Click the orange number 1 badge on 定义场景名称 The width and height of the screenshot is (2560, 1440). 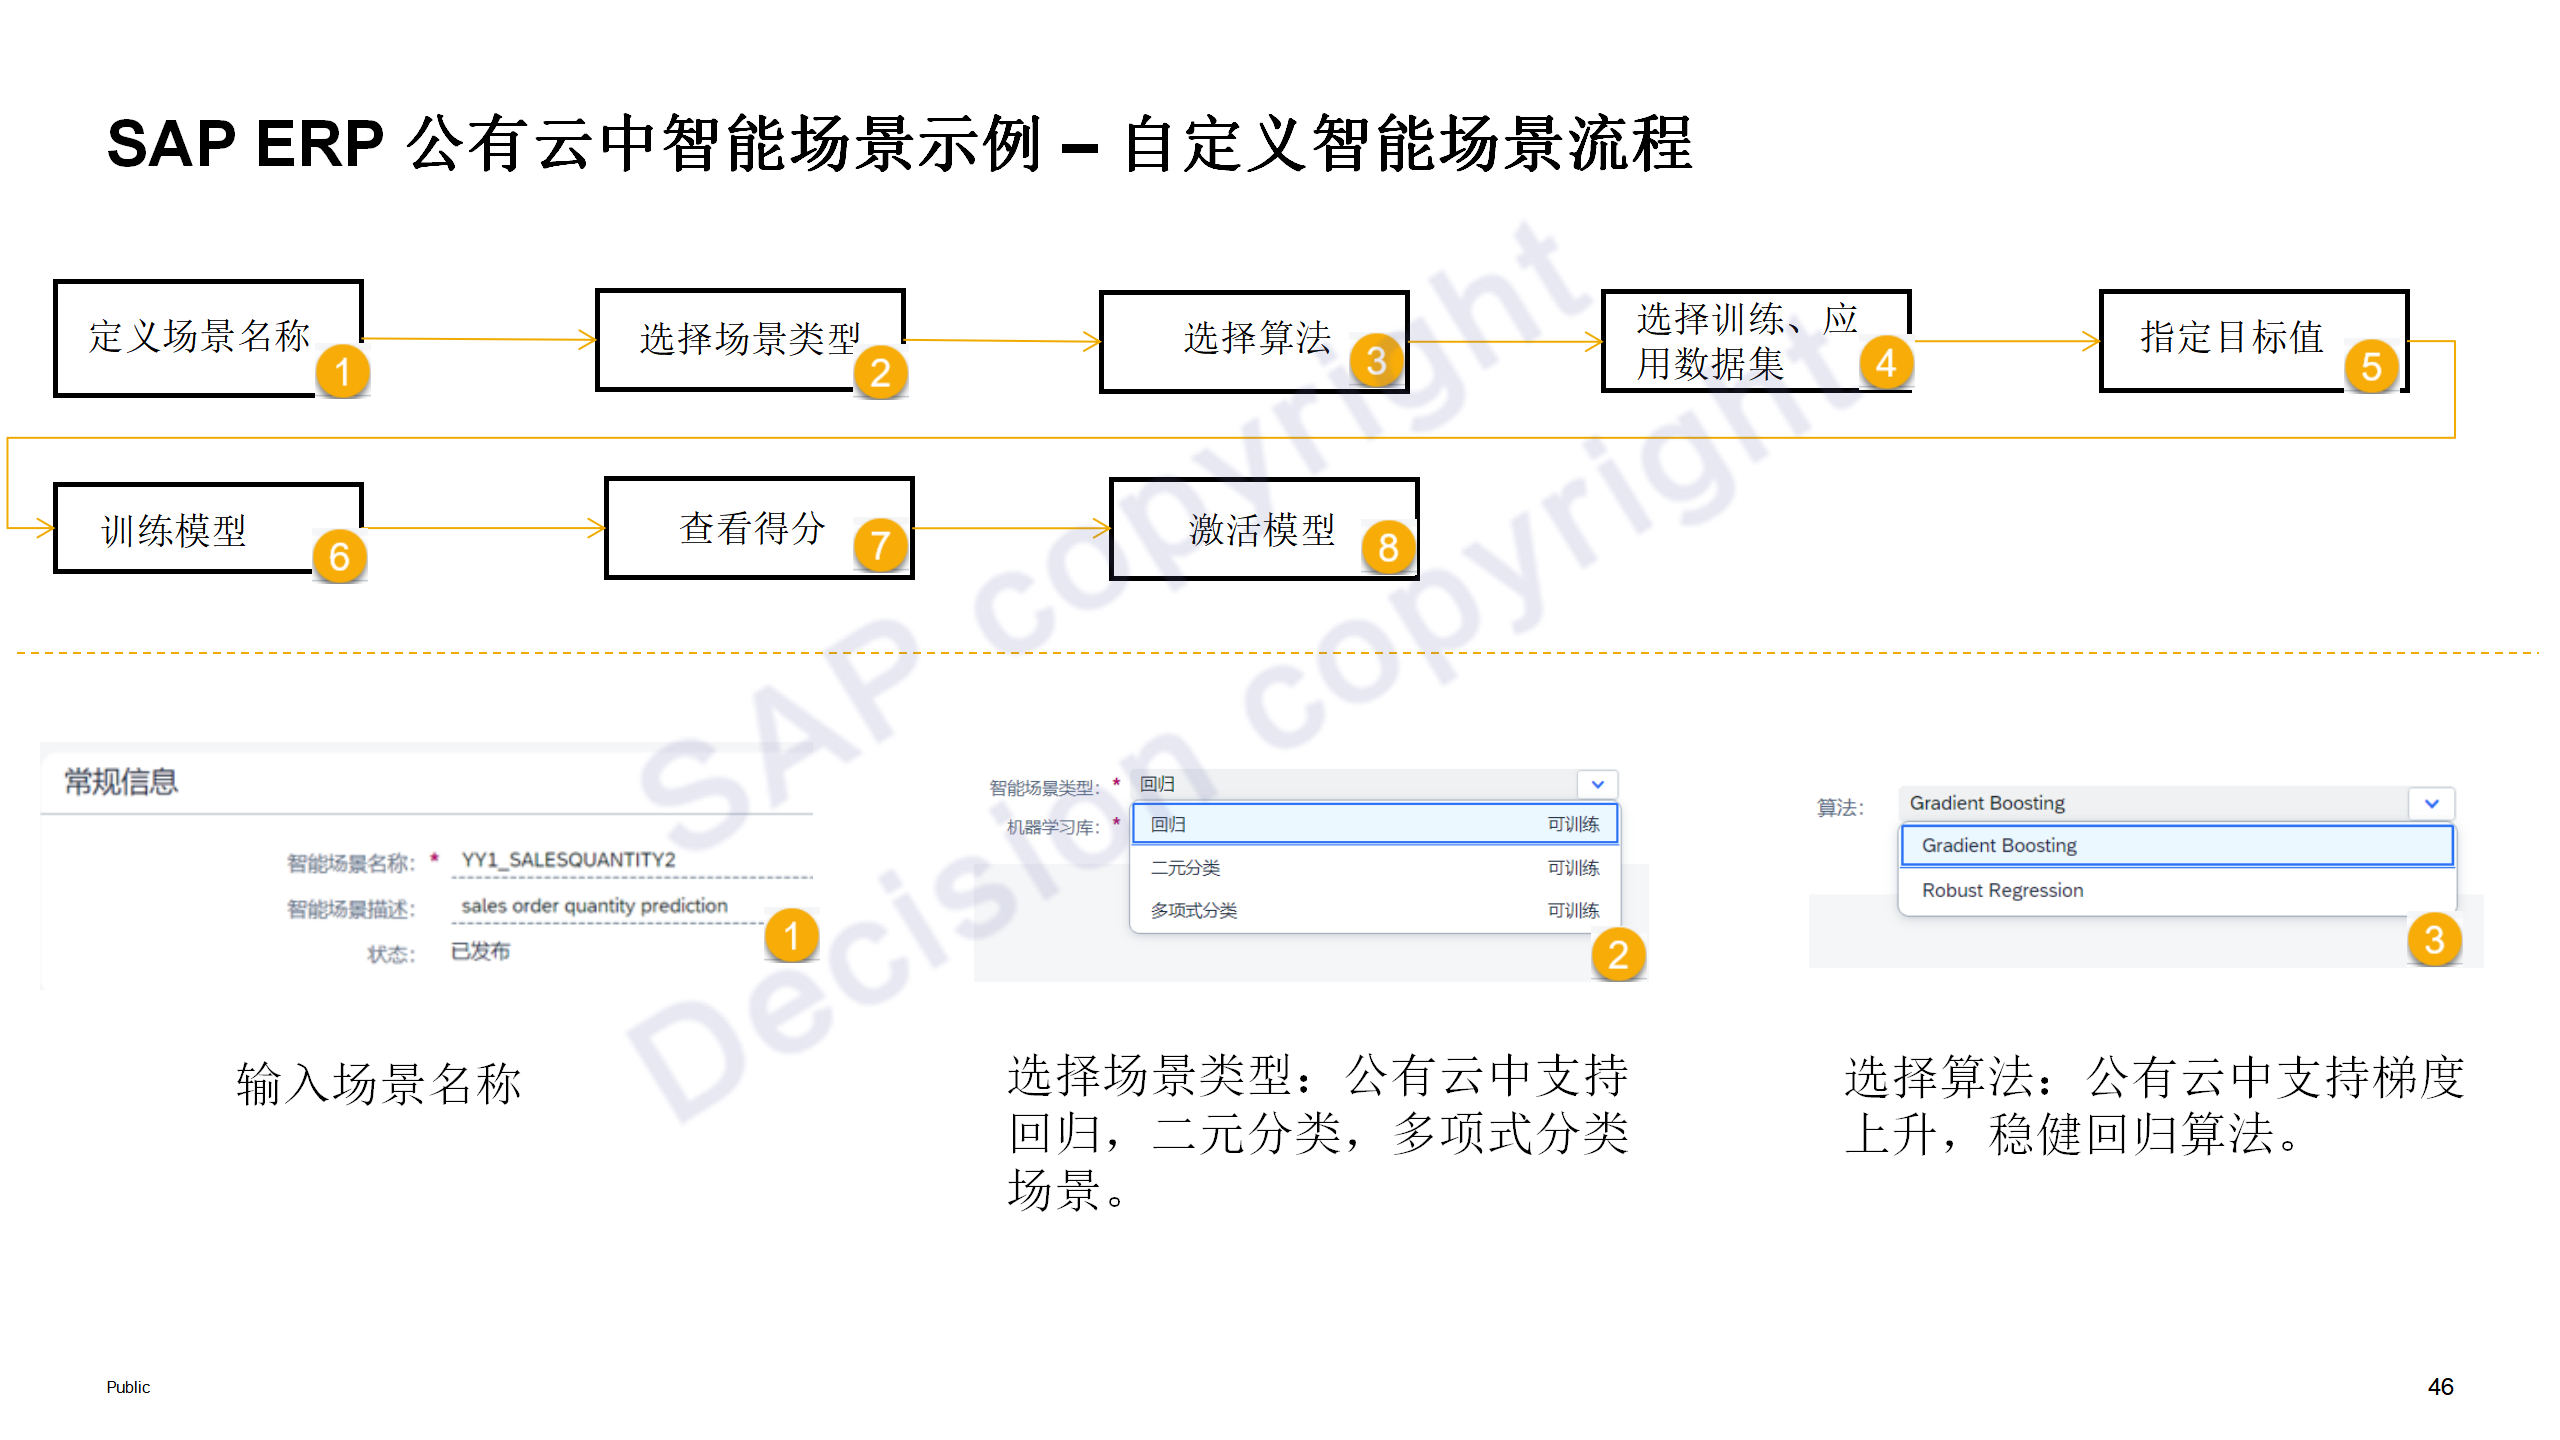342,372
